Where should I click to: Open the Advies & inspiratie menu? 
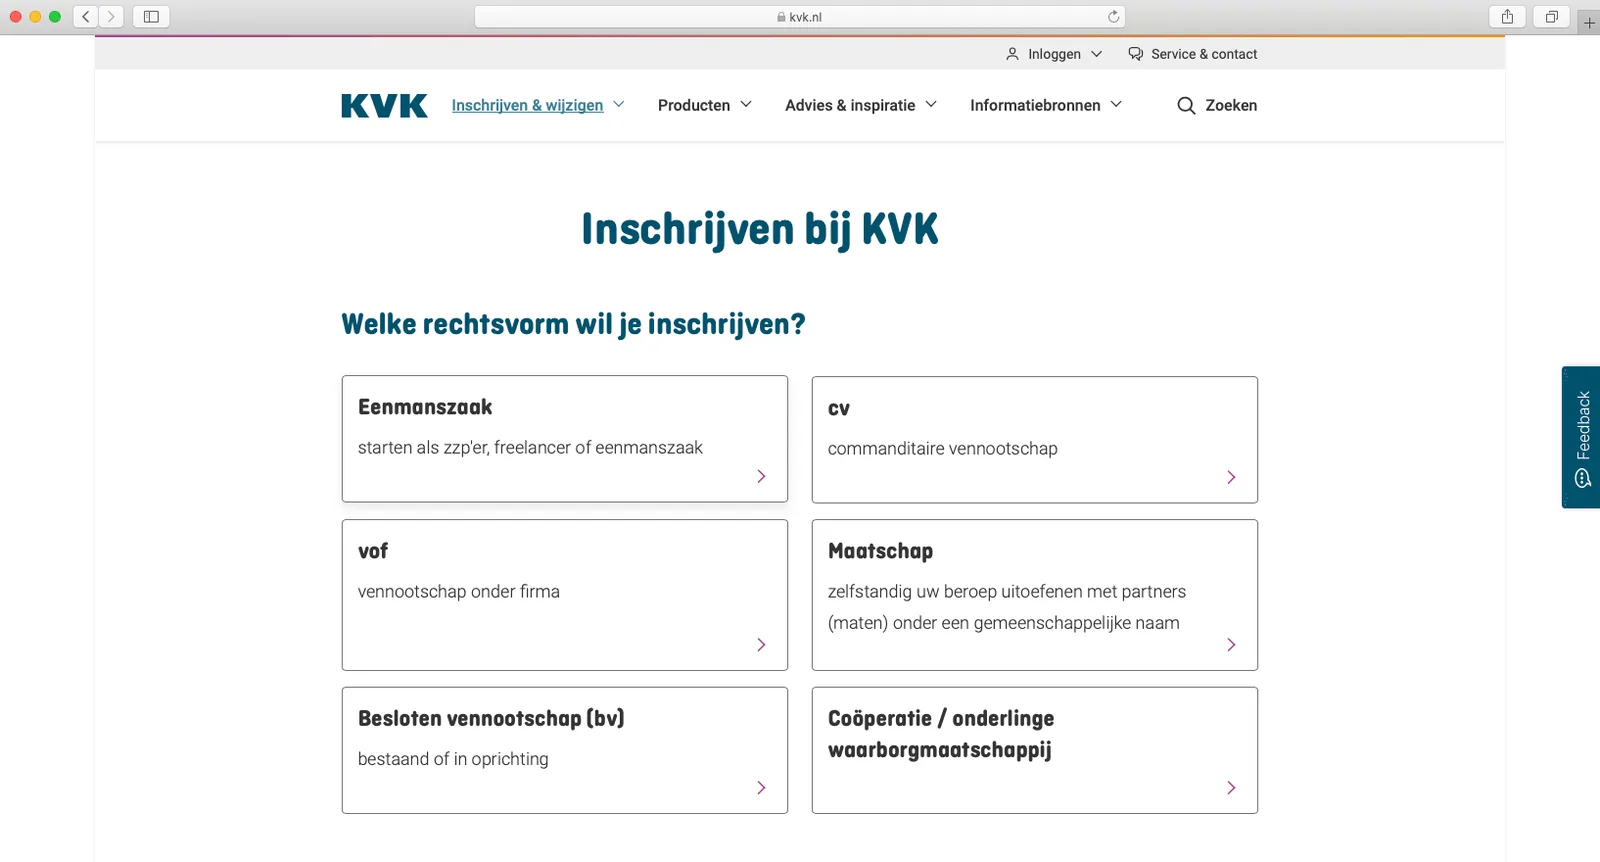[850, 105]
